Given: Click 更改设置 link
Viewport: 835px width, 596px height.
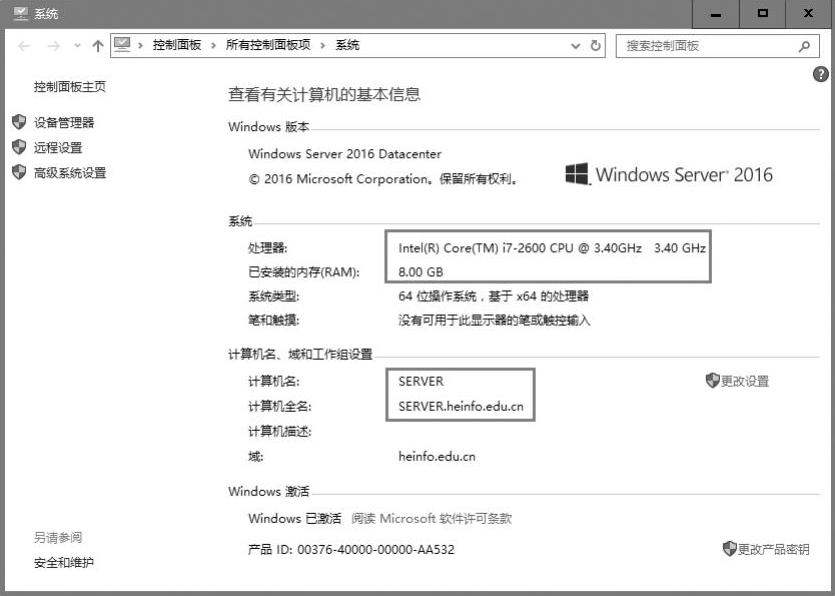Looking at the screenshot, I should pos(744,381).
